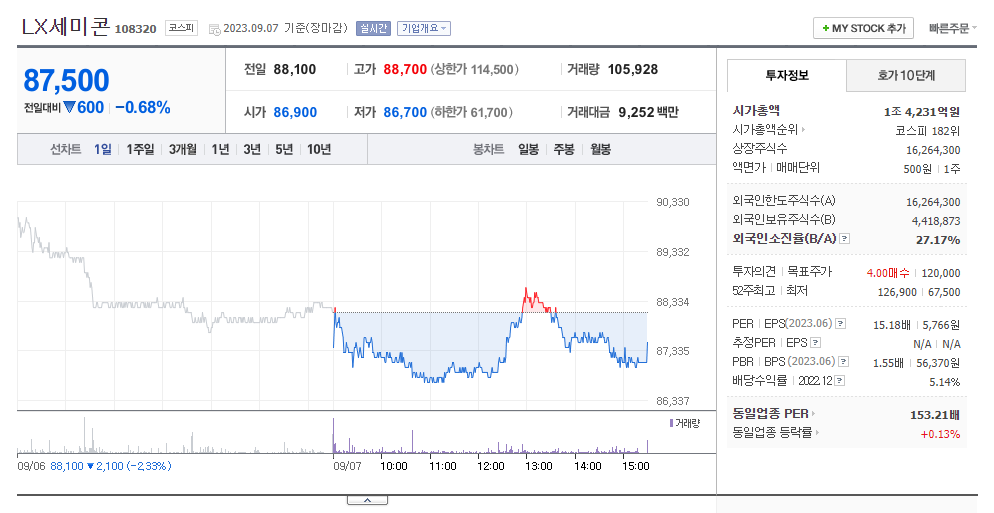Viewport: 994px width, 513px height.
Task: Click the 투자의견 label
Action: (754, 271)
